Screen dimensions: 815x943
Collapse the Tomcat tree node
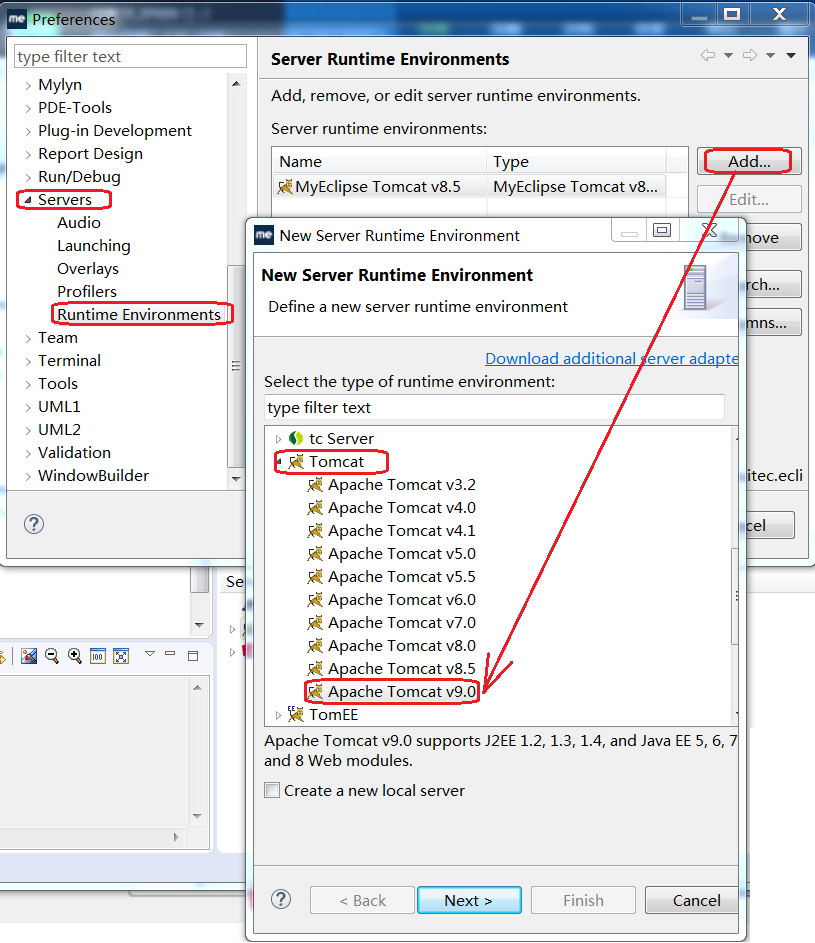(x=278, y=462)
